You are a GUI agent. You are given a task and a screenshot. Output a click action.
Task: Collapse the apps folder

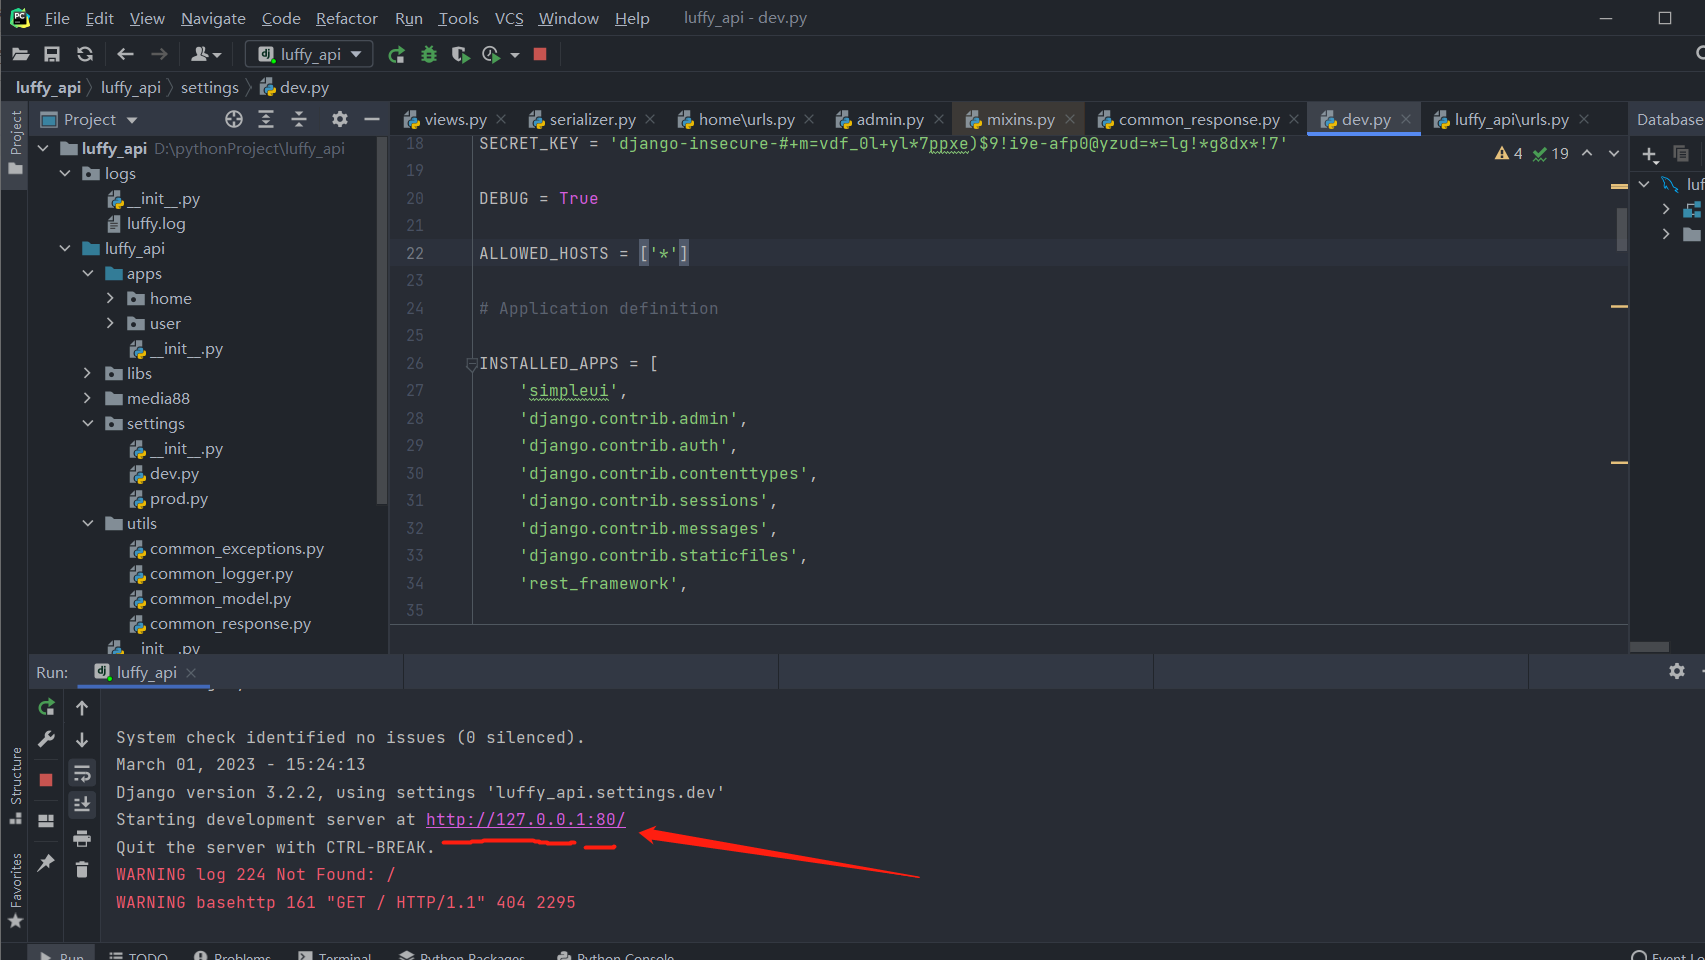(88, 274)
